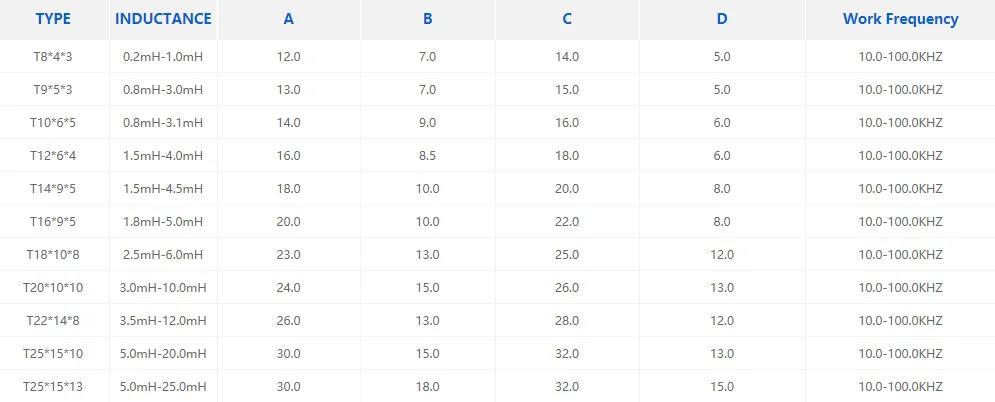Click the TYPE column header
This screenshot has height=402, width=995.
[53, 19]
